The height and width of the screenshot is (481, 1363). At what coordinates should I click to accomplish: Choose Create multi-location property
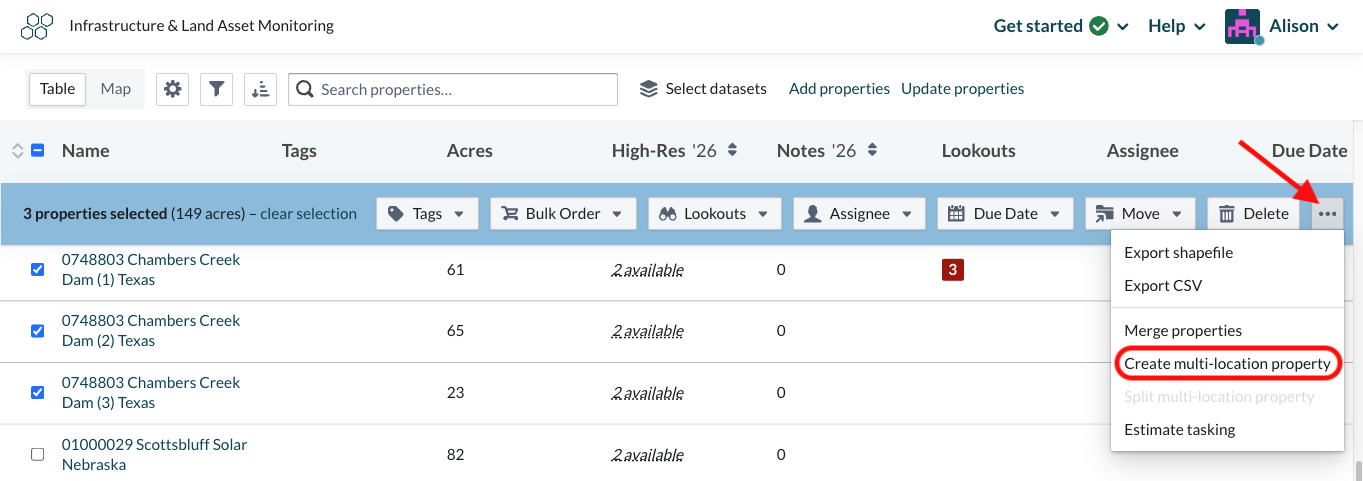pyautogui.click(x=1227, y=364)
